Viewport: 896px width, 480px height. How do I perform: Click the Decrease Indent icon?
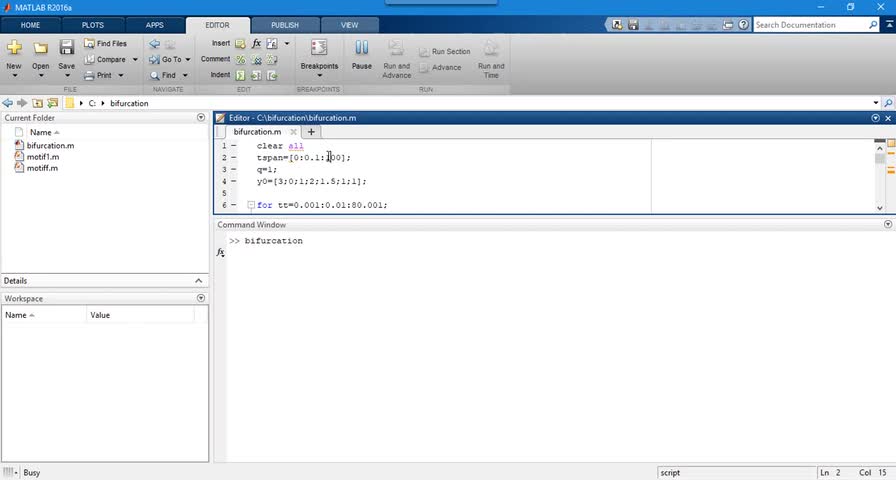272,75
